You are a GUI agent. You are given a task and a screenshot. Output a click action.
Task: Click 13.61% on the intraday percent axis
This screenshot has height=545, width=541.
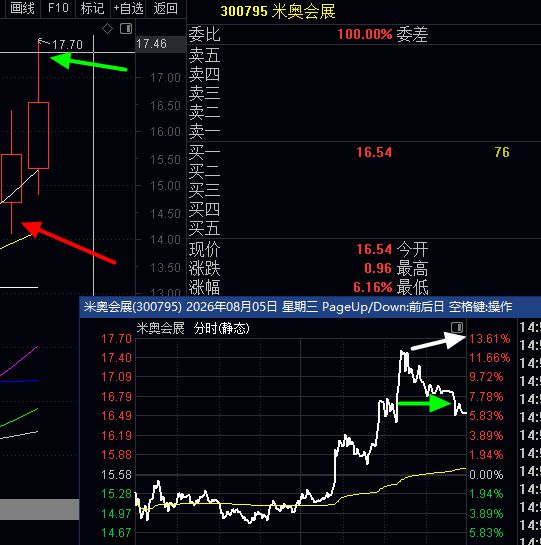click(490, 339)
